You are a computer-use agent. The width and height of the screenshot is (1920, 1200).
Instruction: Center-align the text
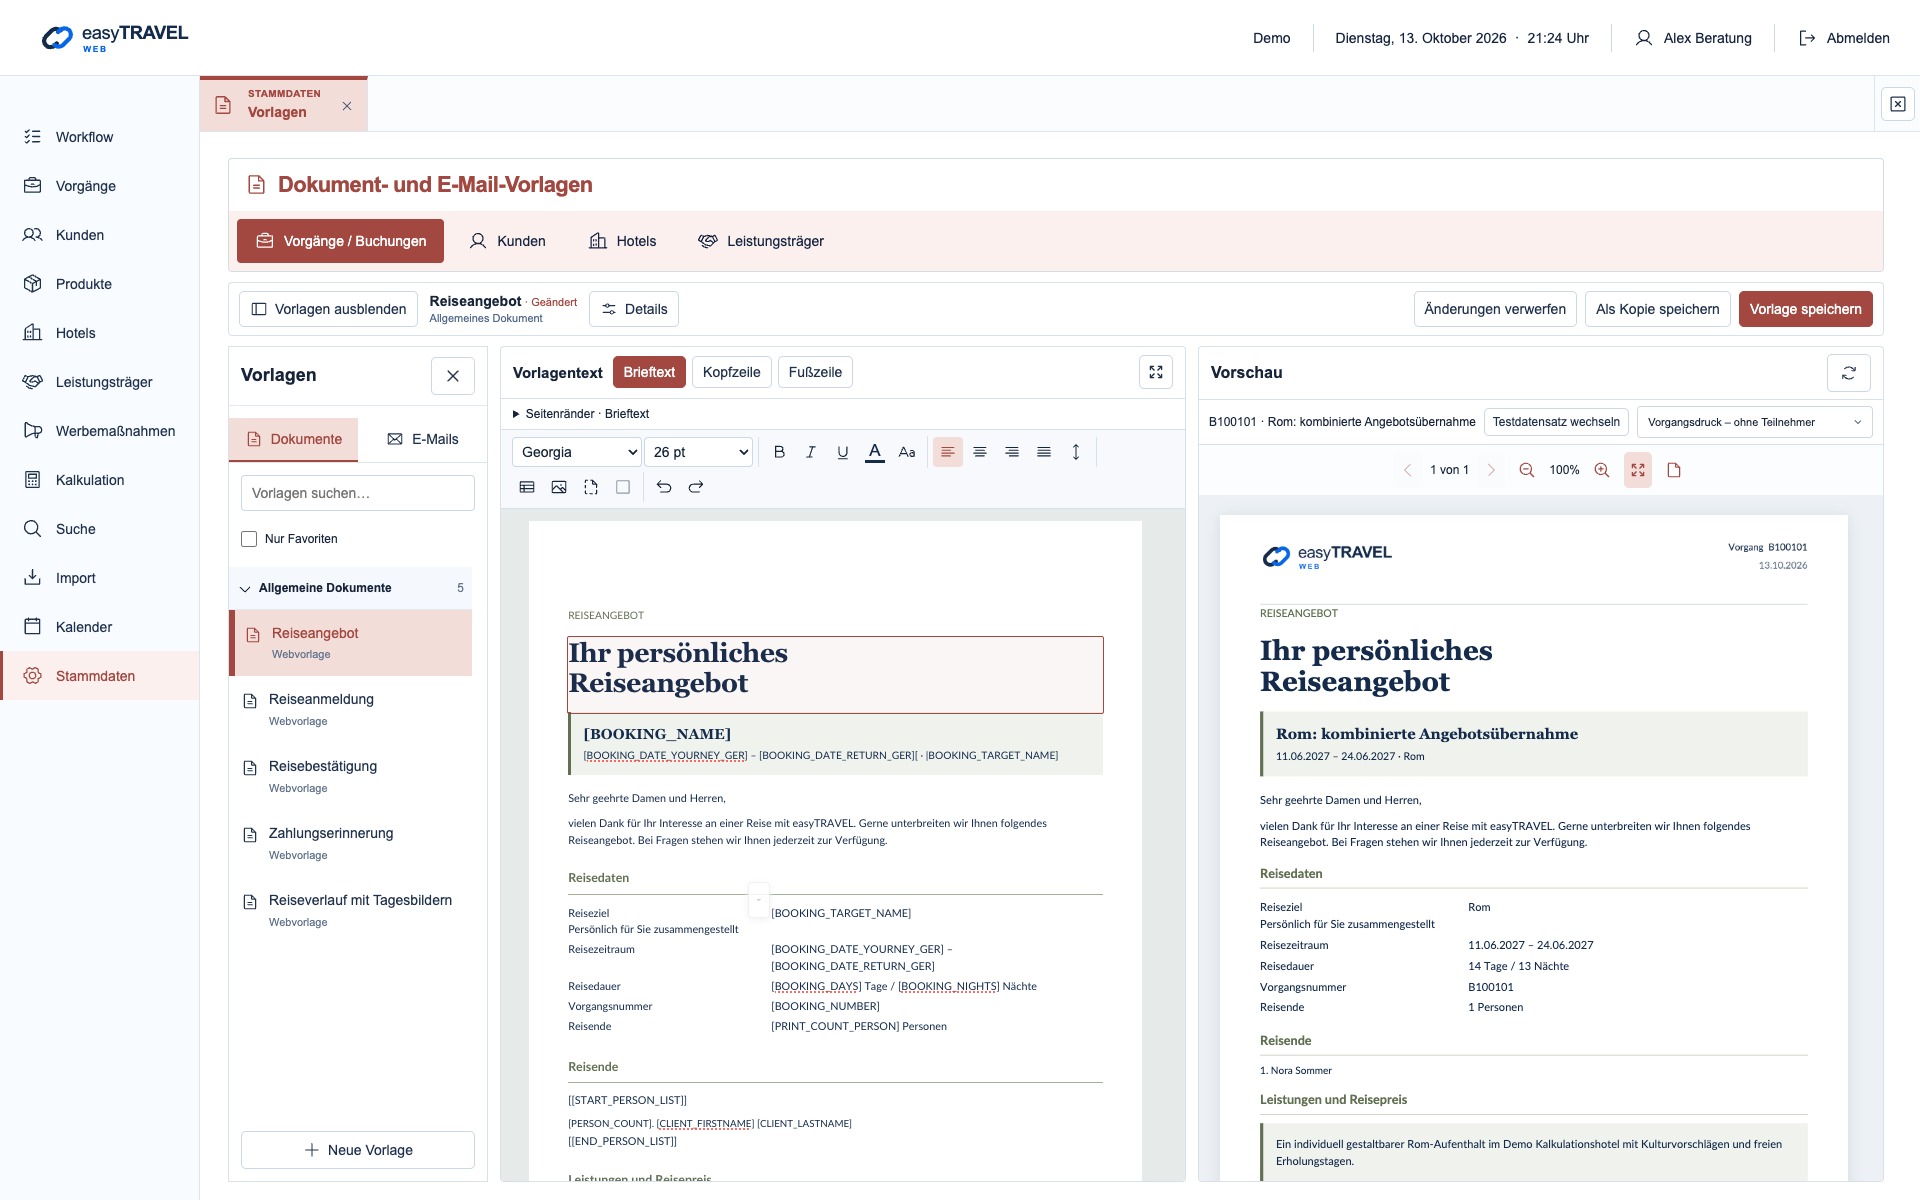click(980, 452)
